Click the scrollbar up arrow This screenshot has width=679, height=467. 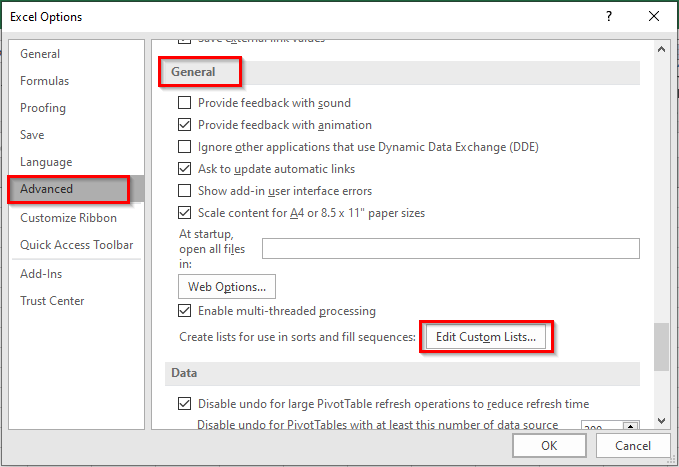(x=661, y=49)
